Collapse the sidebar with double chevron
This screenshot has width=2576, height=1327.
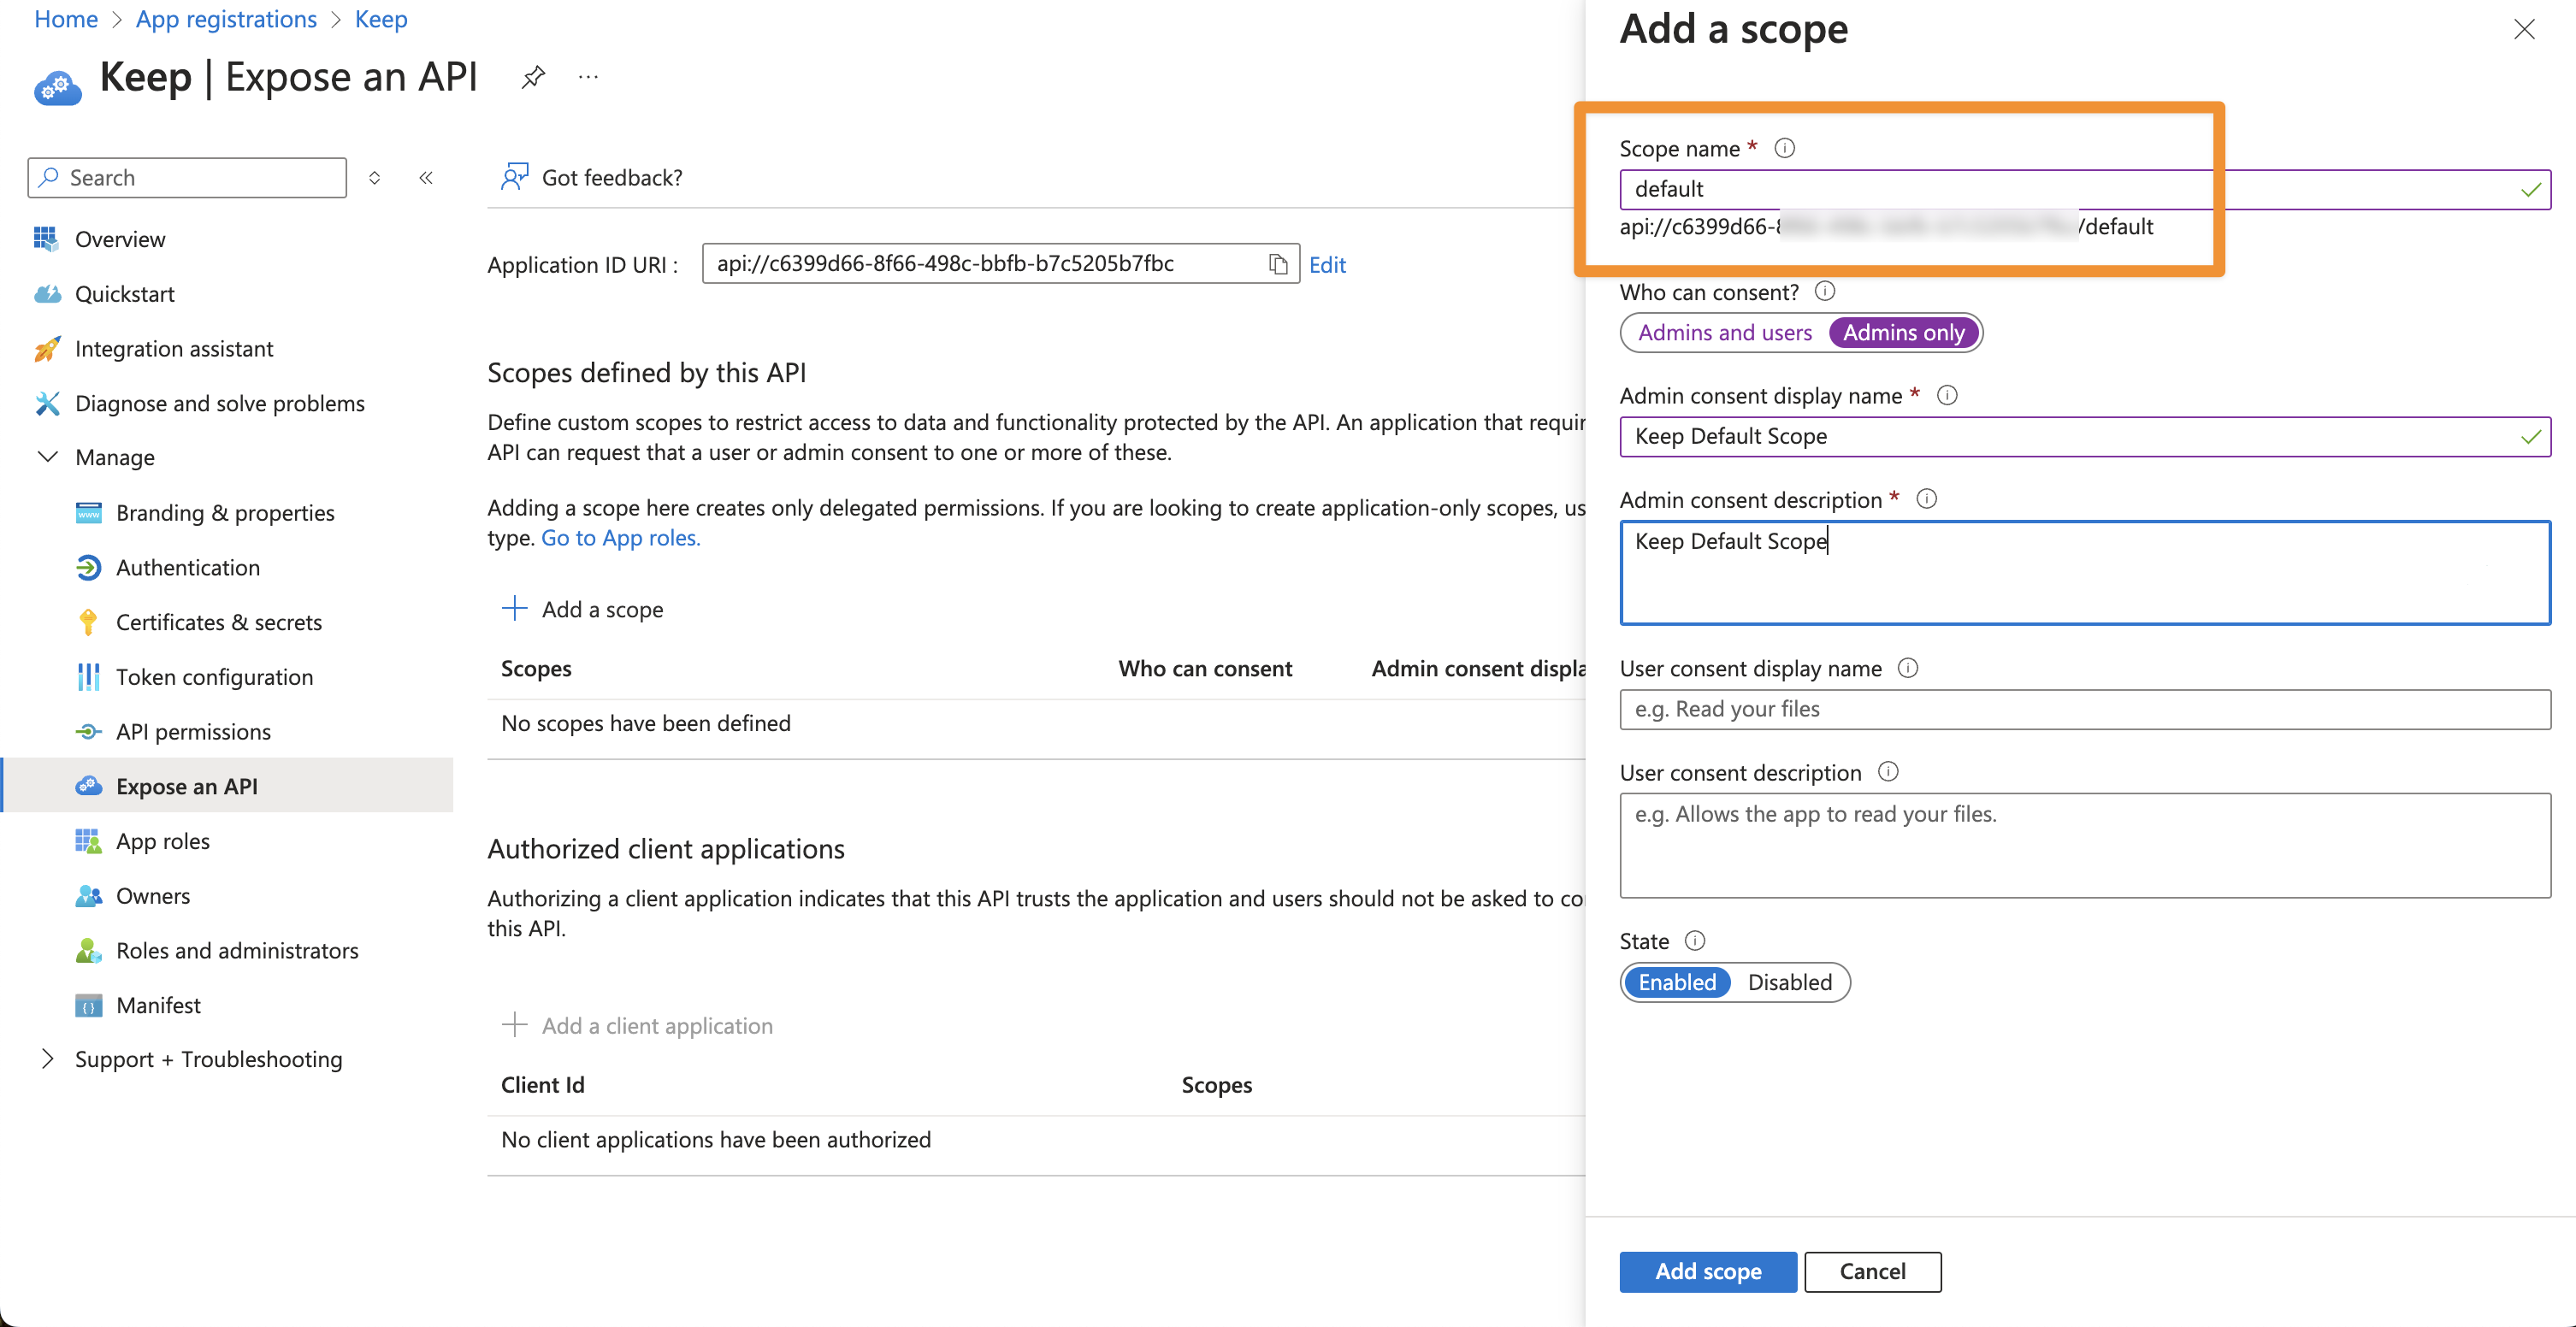(426, 177)
